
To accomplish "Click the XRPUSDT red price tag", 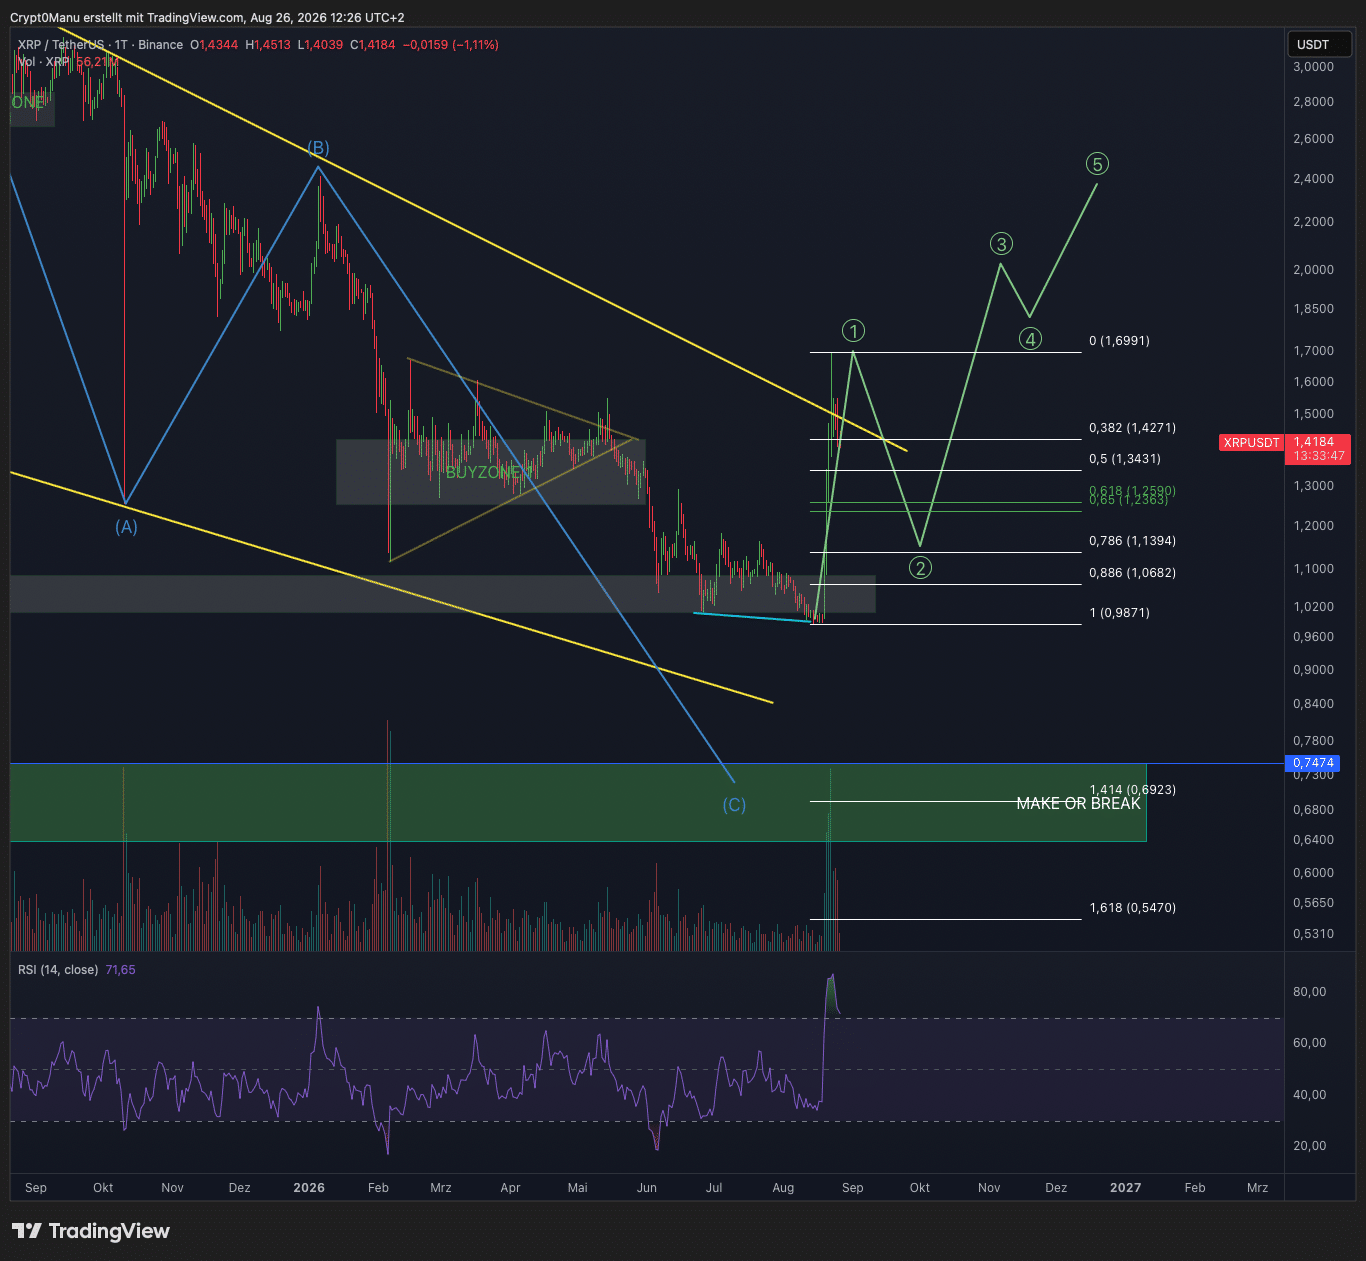I will click(x=1251, y=442).
